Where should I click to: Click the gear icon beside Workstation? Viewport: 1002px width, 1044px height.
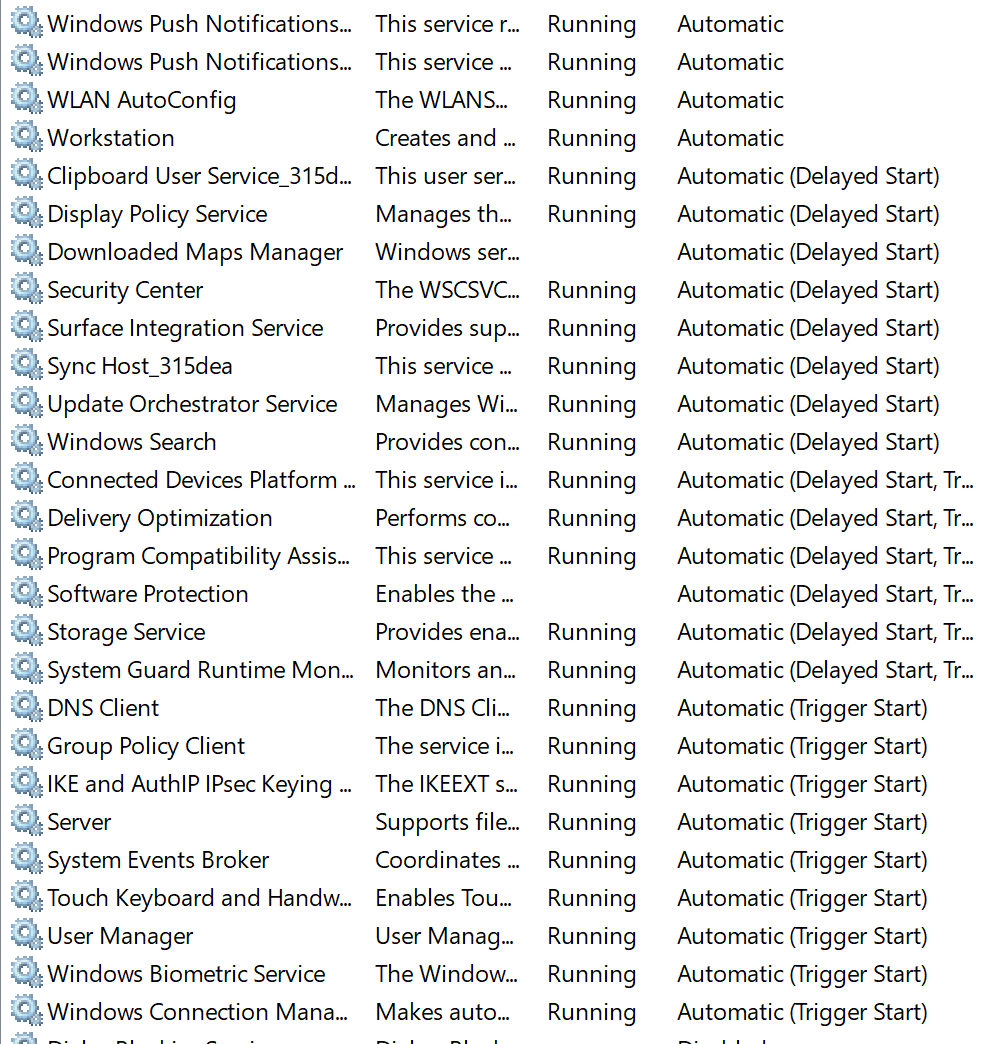27,136
